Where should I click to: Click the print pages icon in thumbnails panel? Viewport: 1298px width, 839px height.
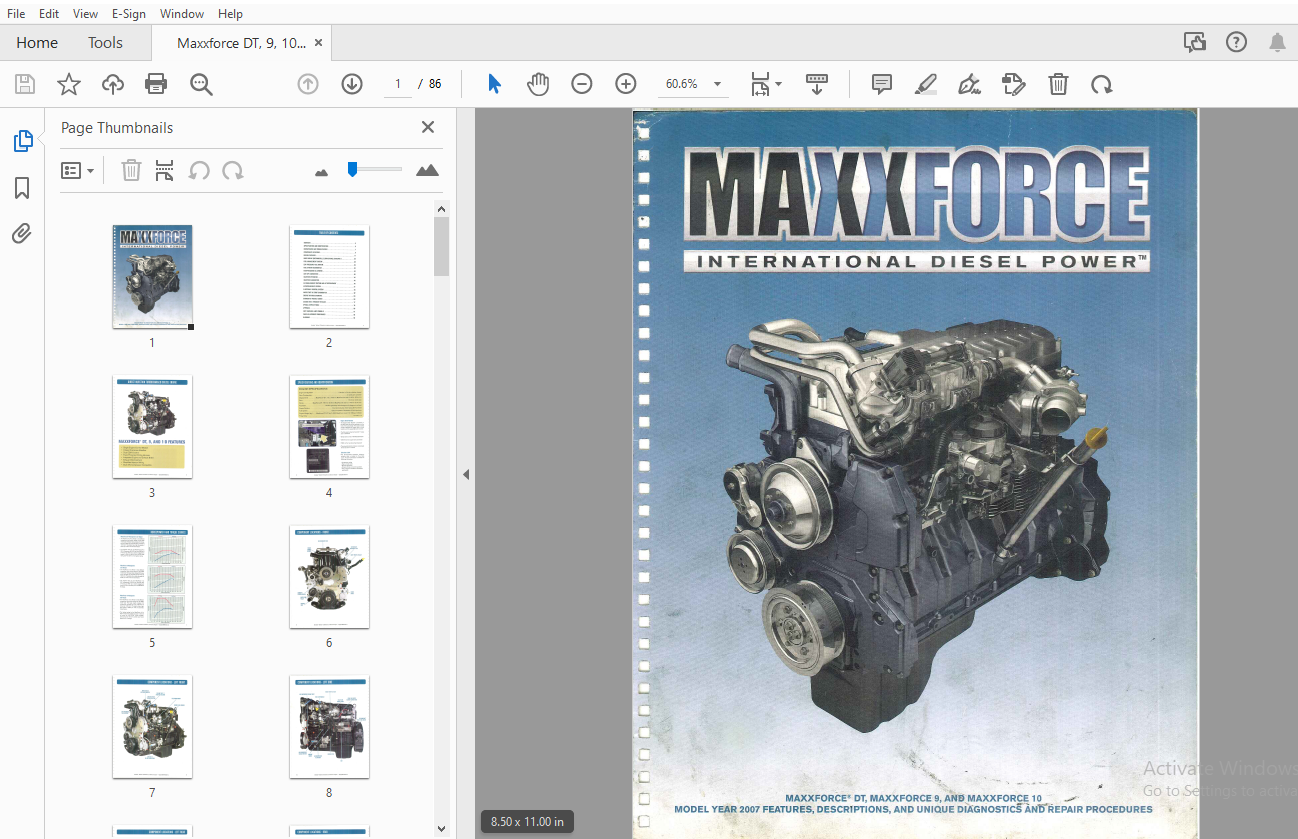pos(165,171)
